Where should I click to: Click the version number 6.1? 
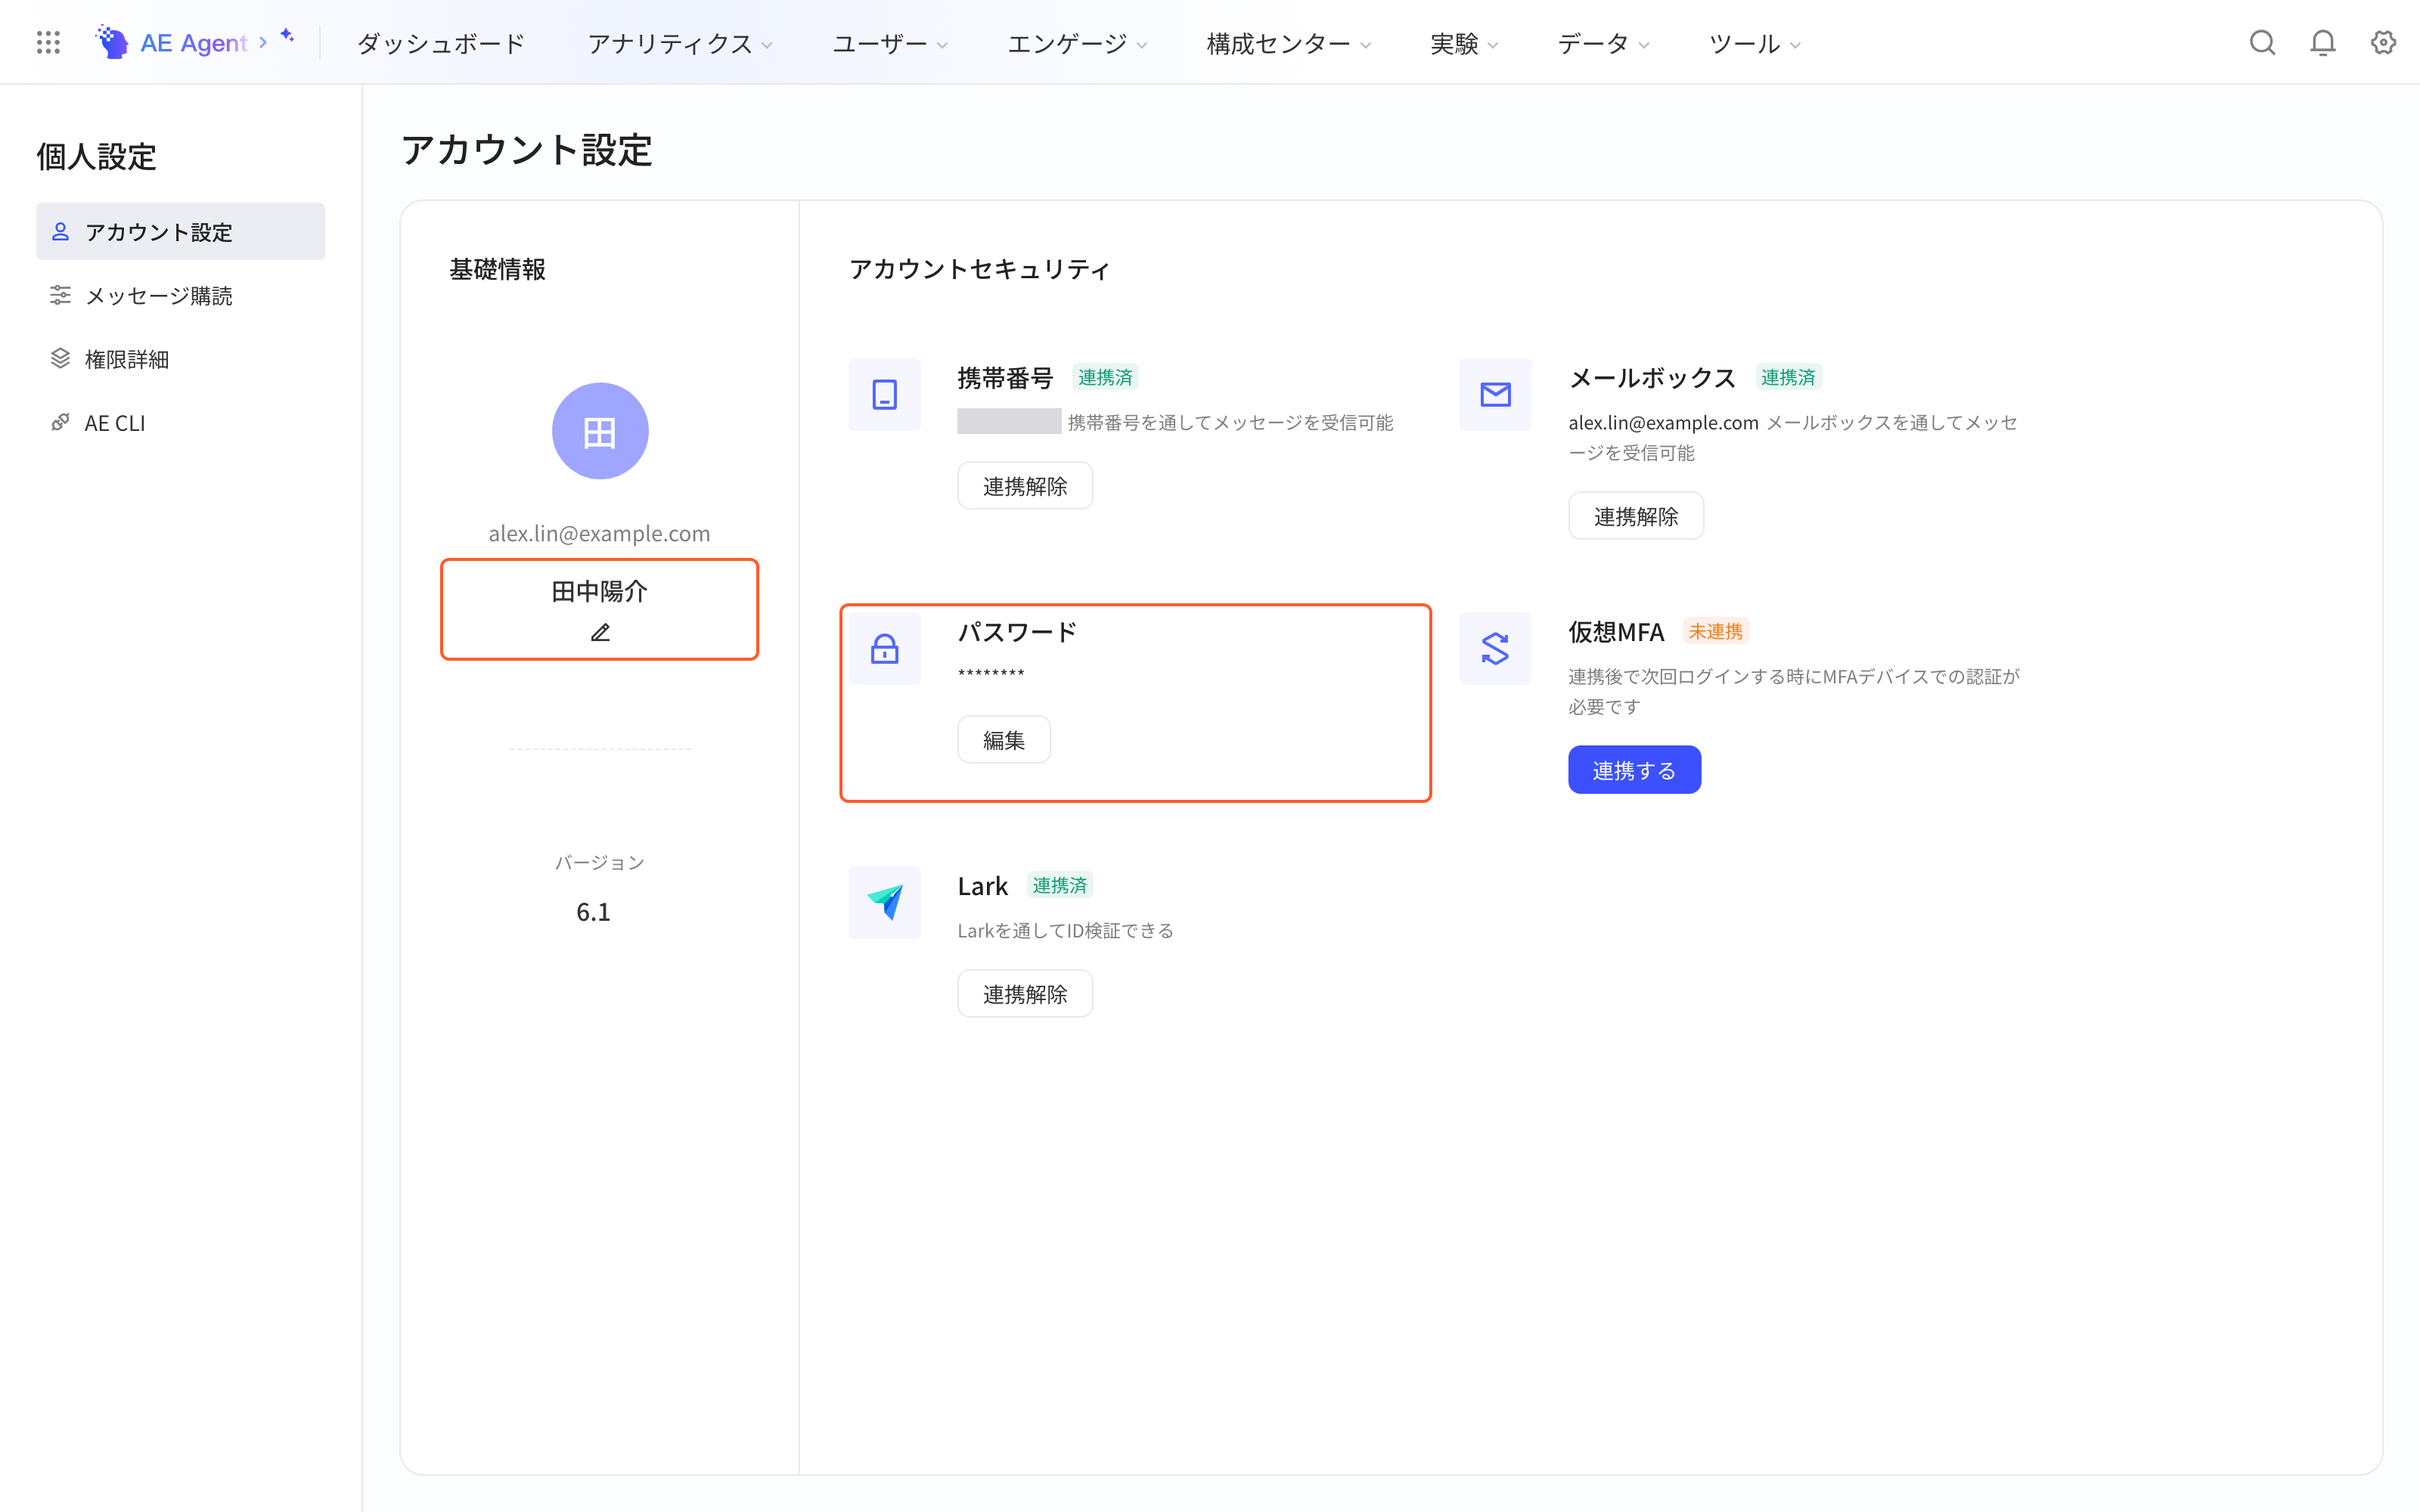point(593,911)
